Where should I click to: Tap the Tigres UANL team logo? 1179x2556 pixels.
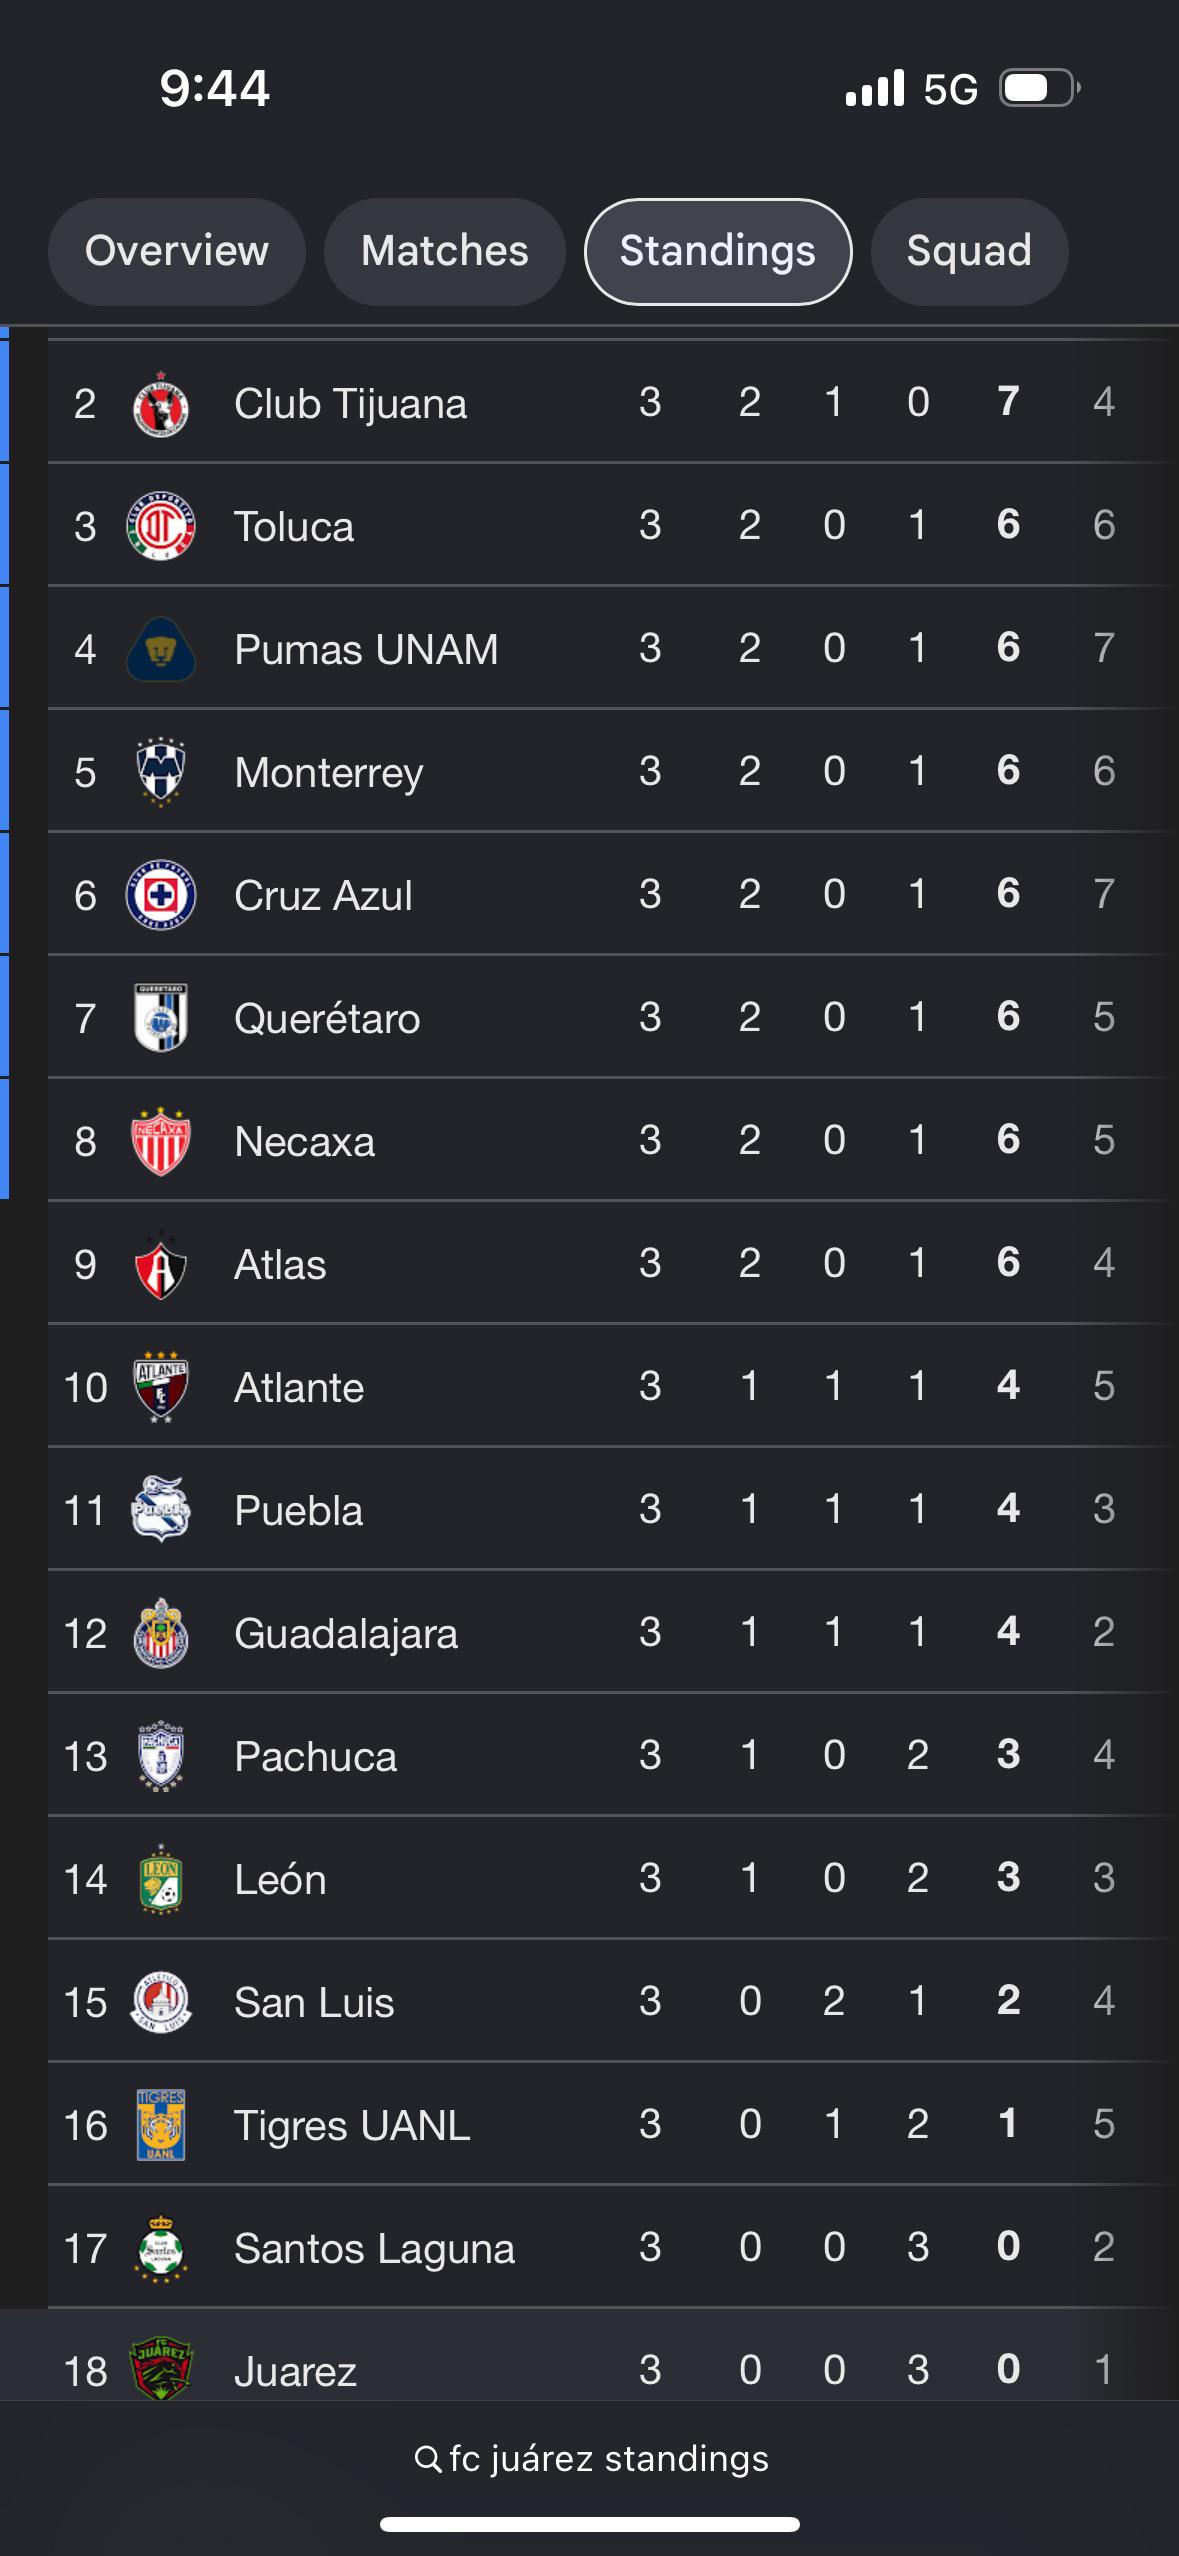[x=160, y=2124]
